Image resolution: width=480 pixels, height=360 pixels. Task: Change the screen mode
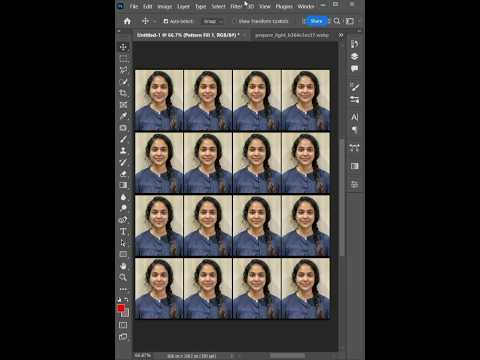pyautogui.click(x=123, y=337)
